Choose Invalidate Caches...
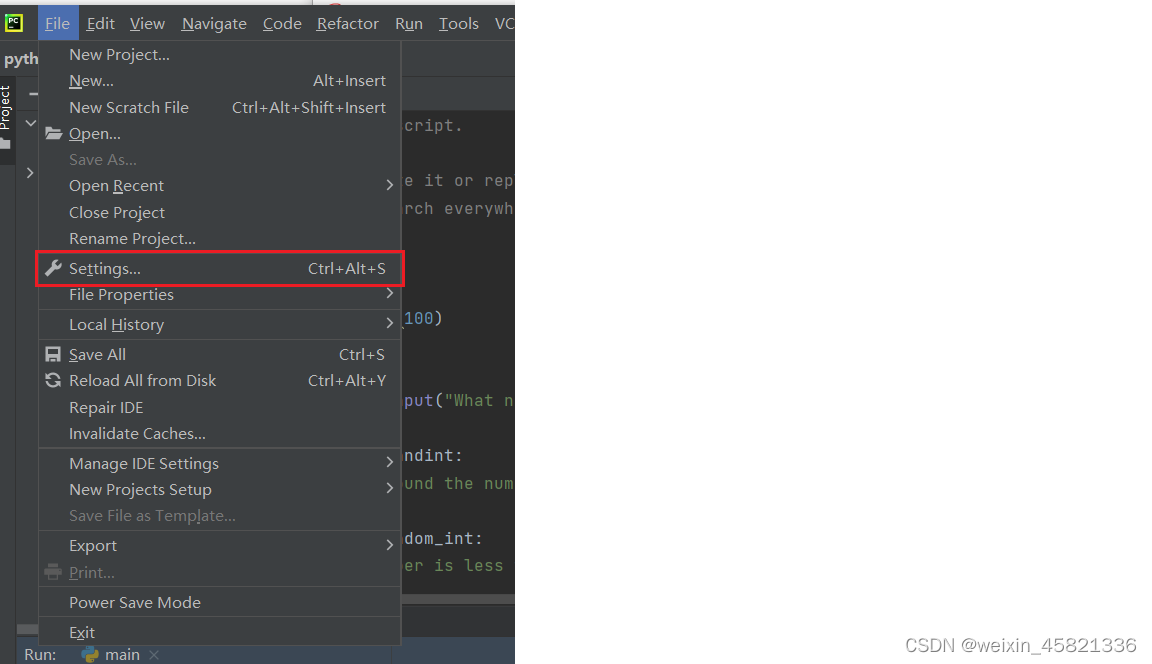 [x=137, y=434]
